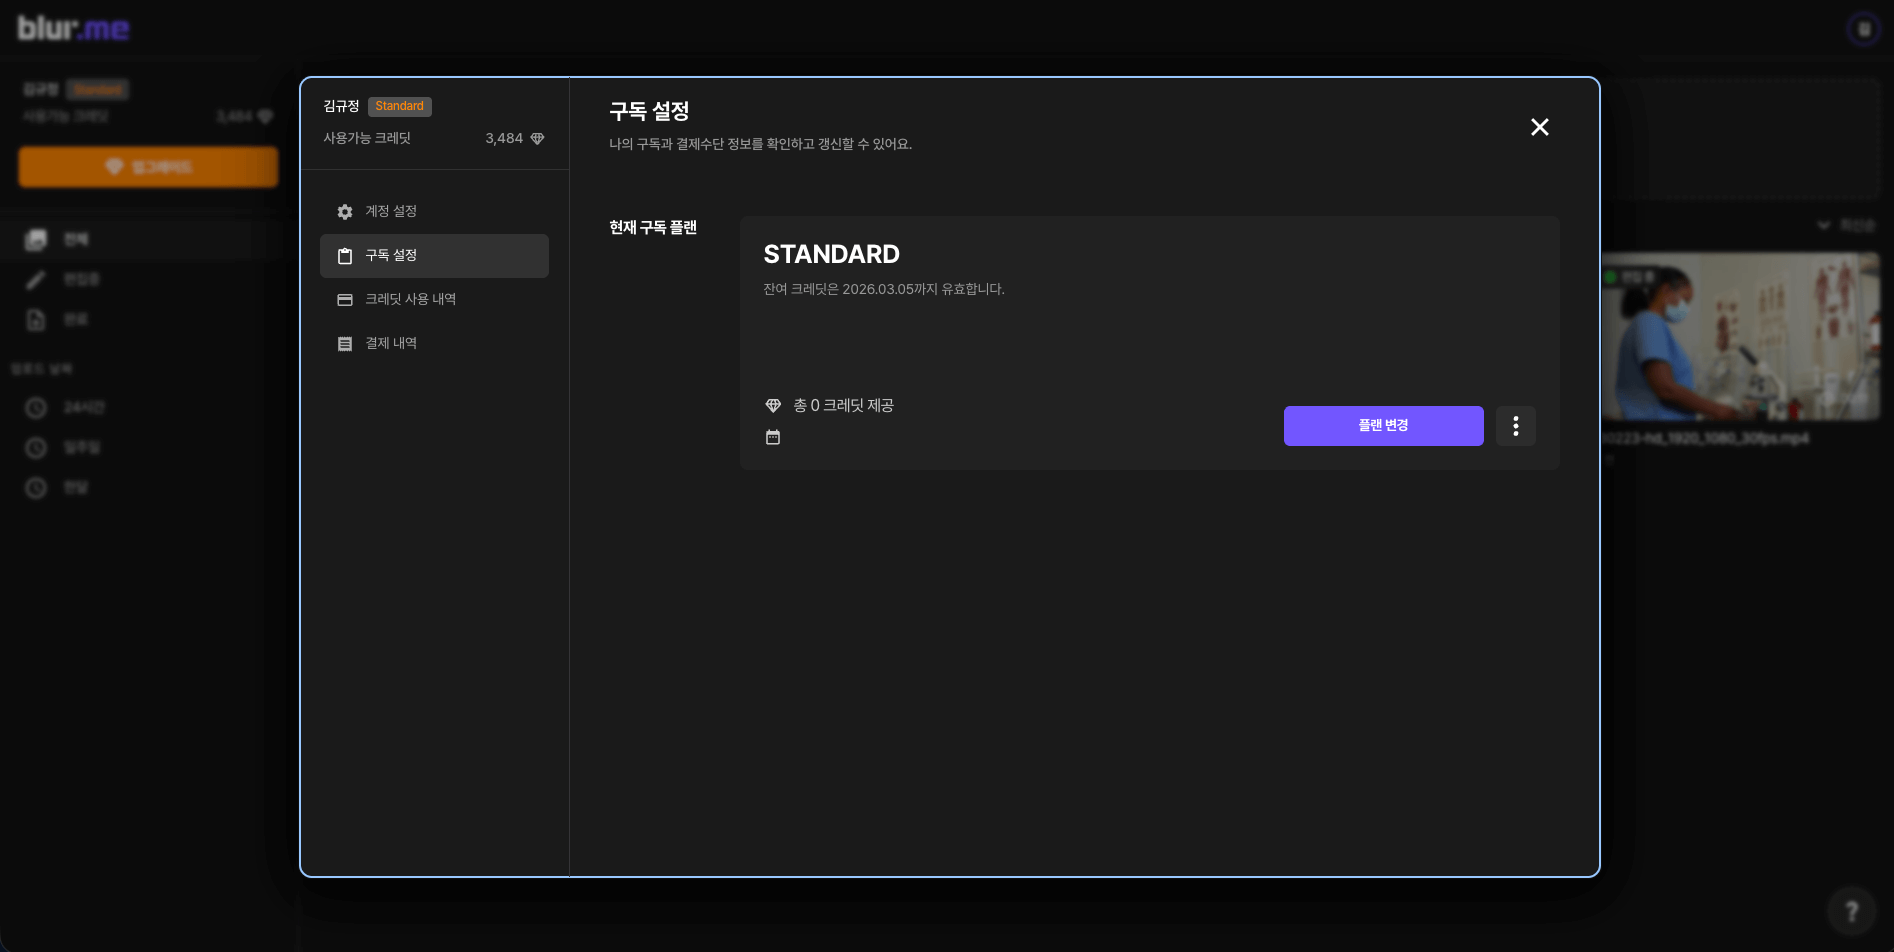
Task: Click the blur.me logo
Action: (73, 29)
